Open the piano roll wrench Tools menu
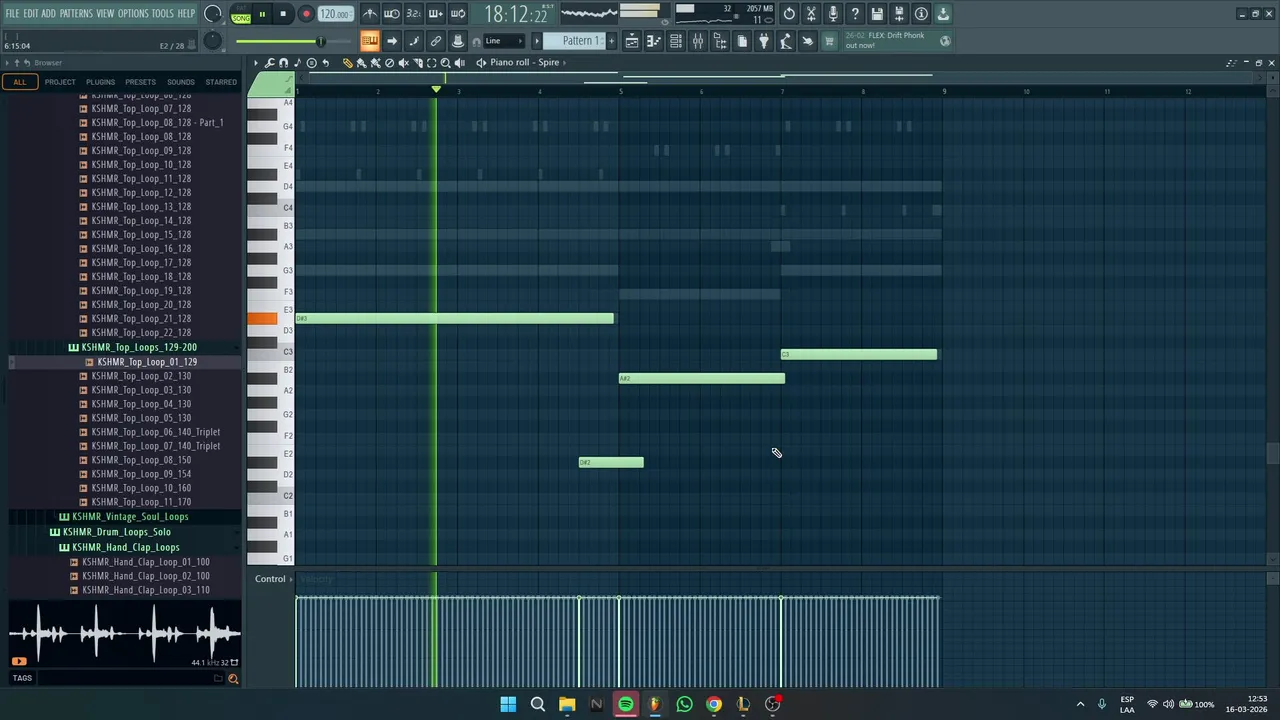This screenshot has height=720, width=1280. click(x=270, y=62)
